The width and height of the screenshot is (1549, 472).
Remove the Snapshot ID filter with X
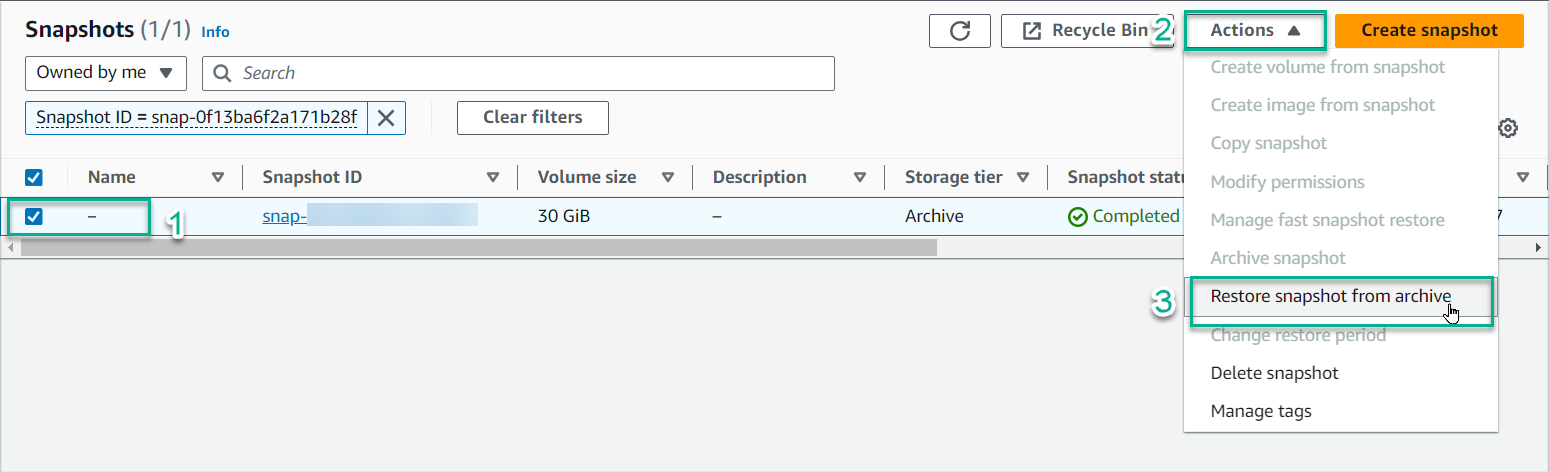386,118
